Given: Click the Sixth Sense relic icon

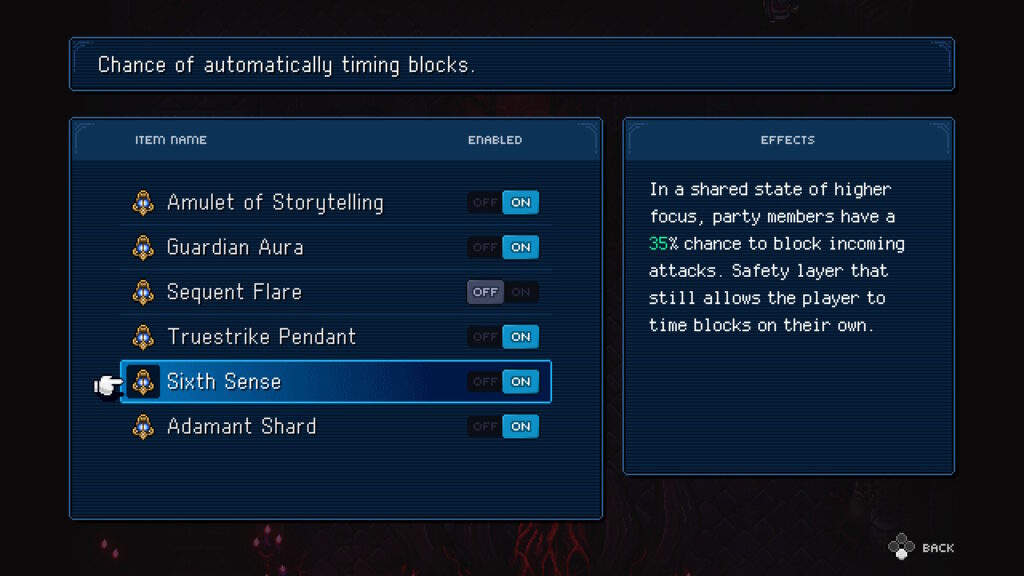Looking at the screenshot, I should (143, 381).
